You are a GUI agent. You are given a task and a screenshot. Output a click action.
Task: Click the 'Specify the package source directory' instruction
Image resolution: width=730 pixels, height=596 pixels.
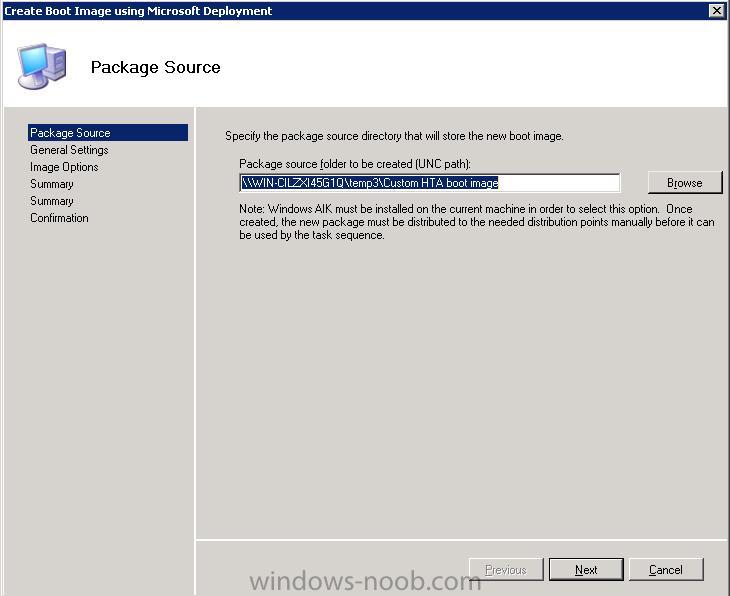[394, 136]
